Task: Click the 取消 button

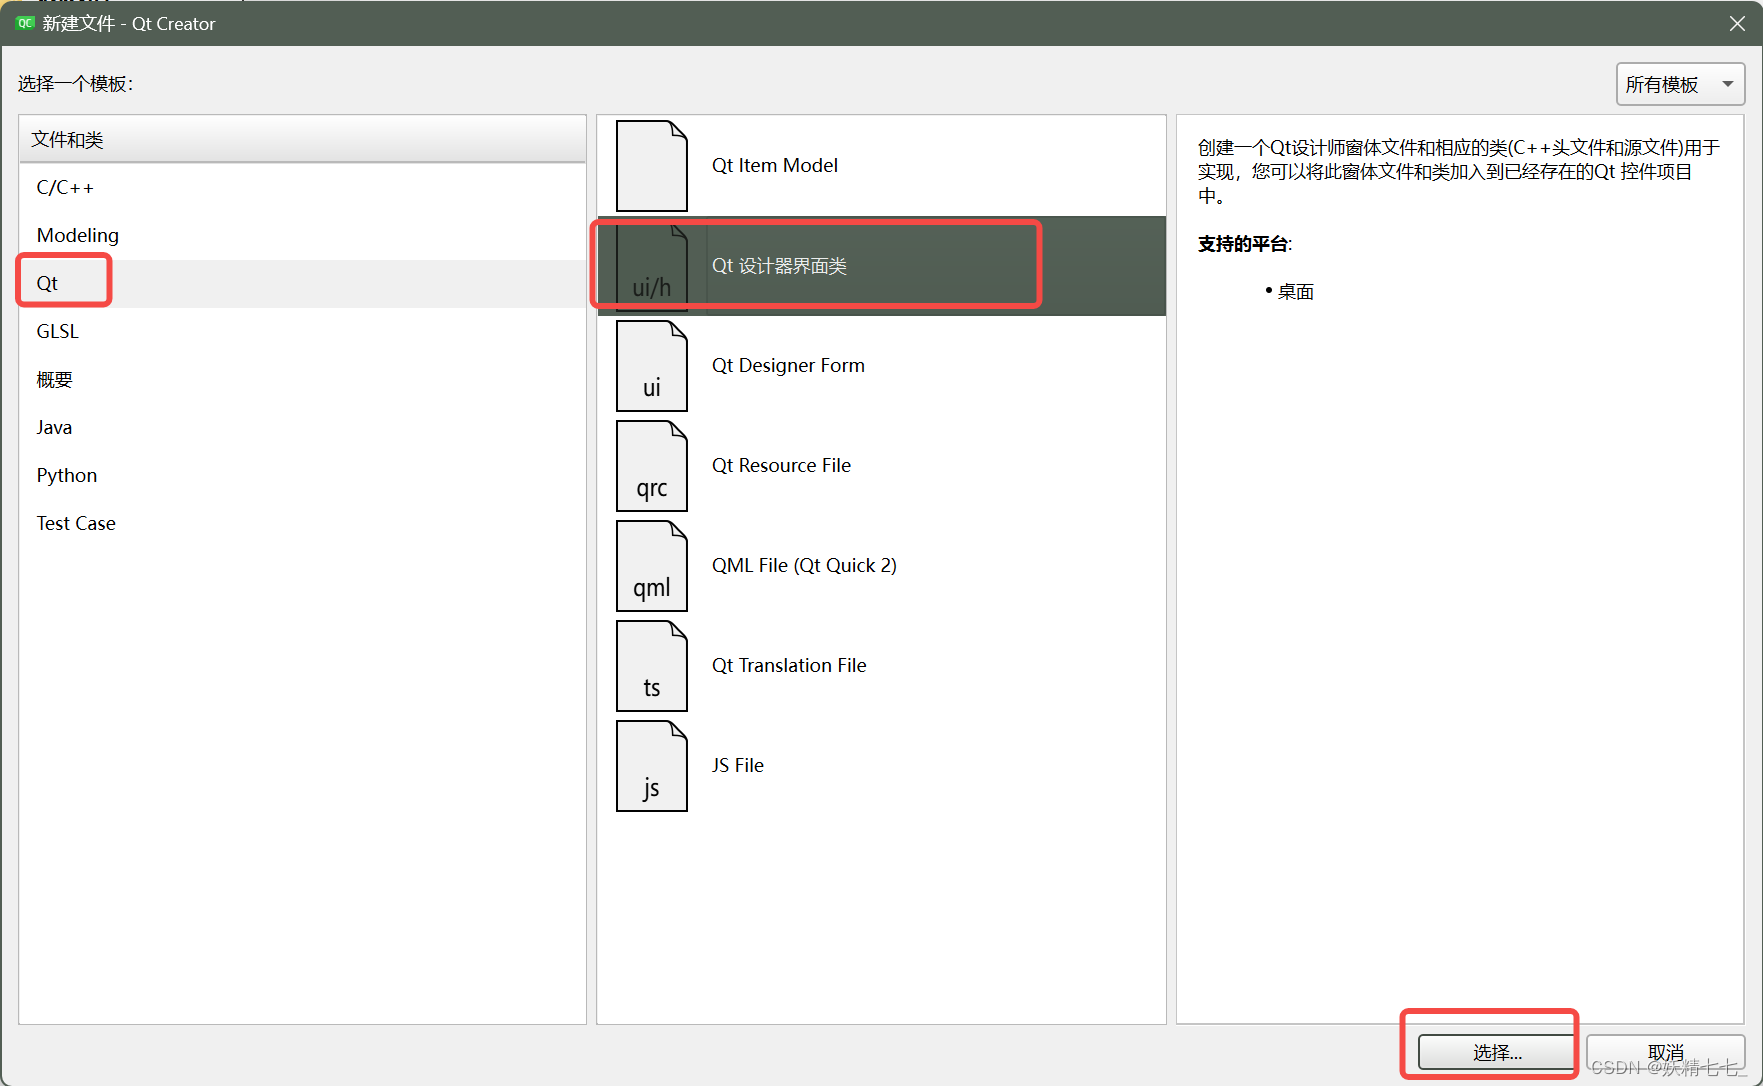Action: 1665,1052
